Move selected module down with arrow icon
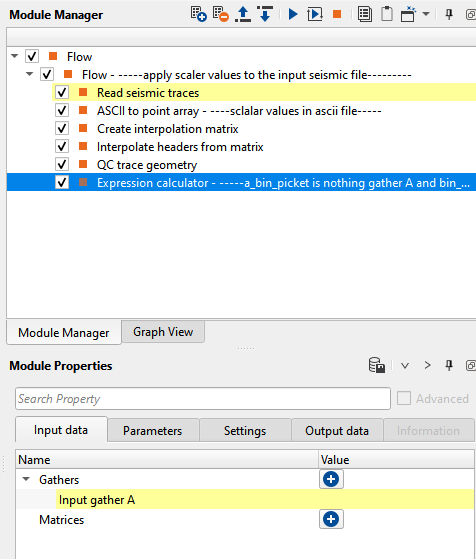Viewport: 476px width, 559px height. tap(265, 14)
